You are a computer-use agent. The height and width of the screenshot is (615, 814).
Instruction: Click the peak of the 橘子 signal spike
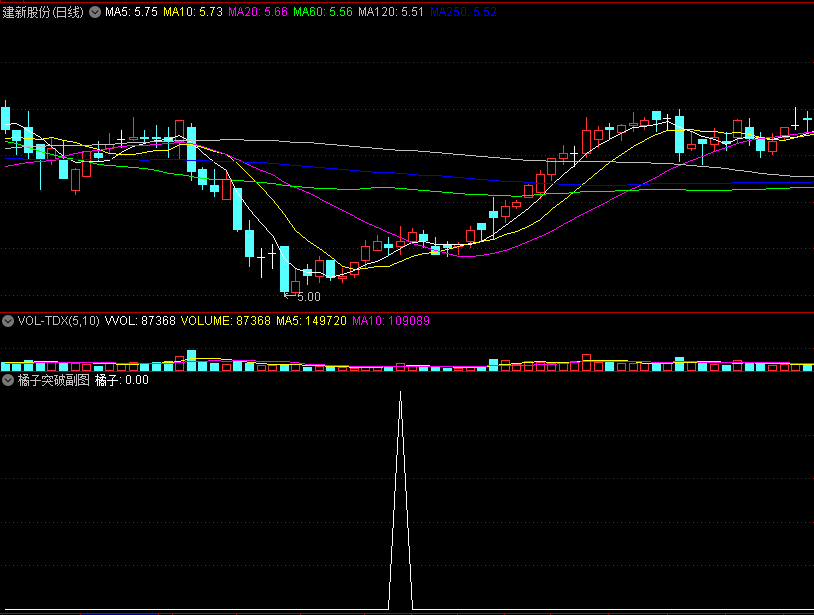[x=400, y=392]
